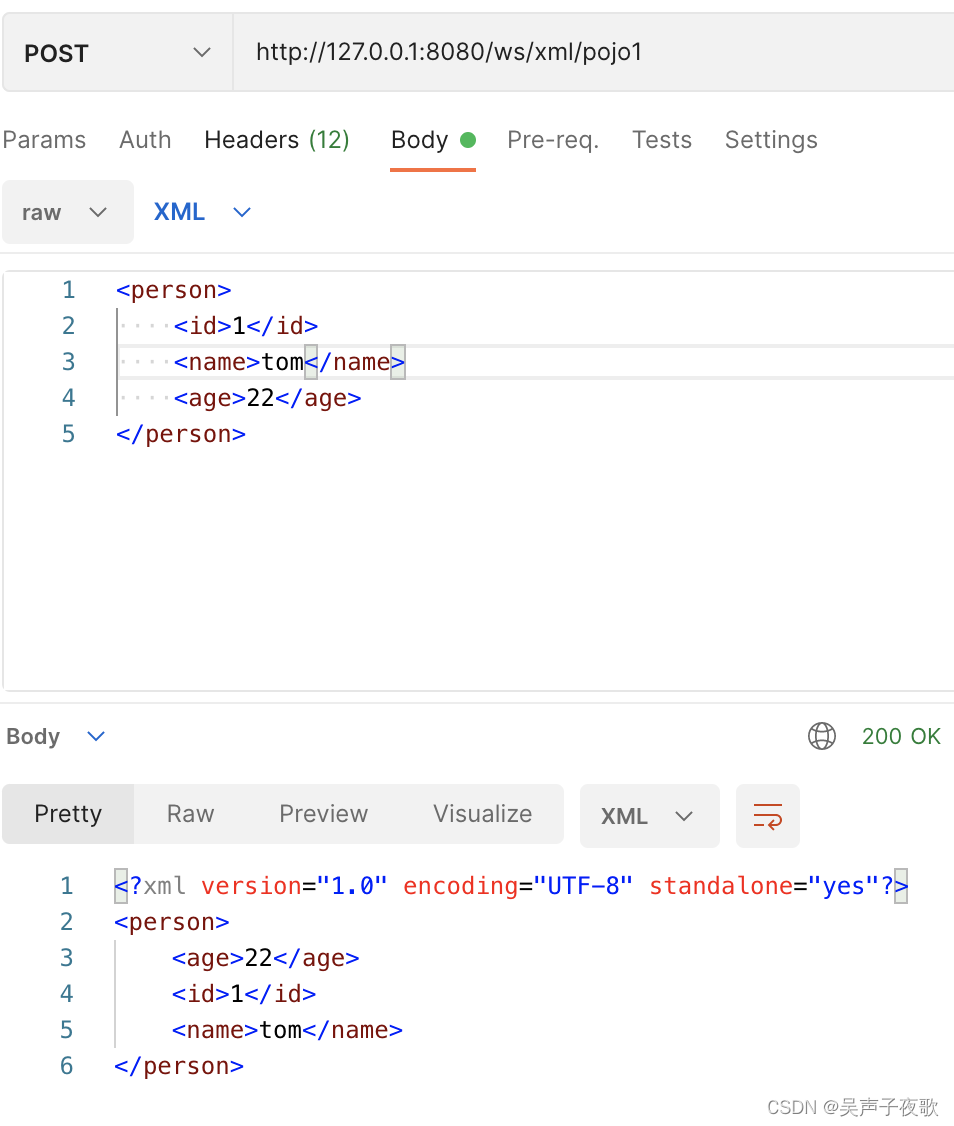Image resolution: width=954 pixels, height=1126 pixels.
Task: Select the Preview response view
Action: point(323,814)
